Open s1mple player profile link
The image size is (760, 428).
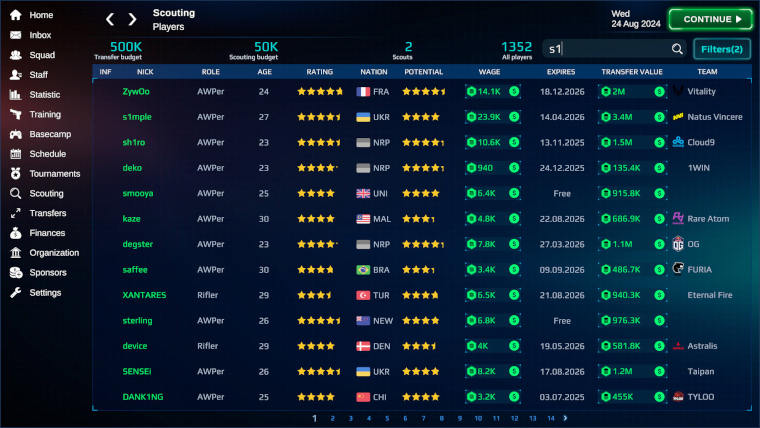click(138, 117)
